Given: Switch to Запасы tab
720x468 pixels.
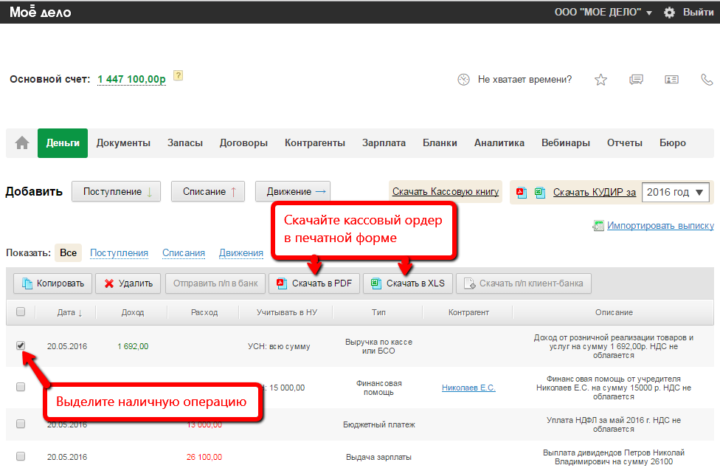Looking at the screenshot, I should [x=185, y=143].
